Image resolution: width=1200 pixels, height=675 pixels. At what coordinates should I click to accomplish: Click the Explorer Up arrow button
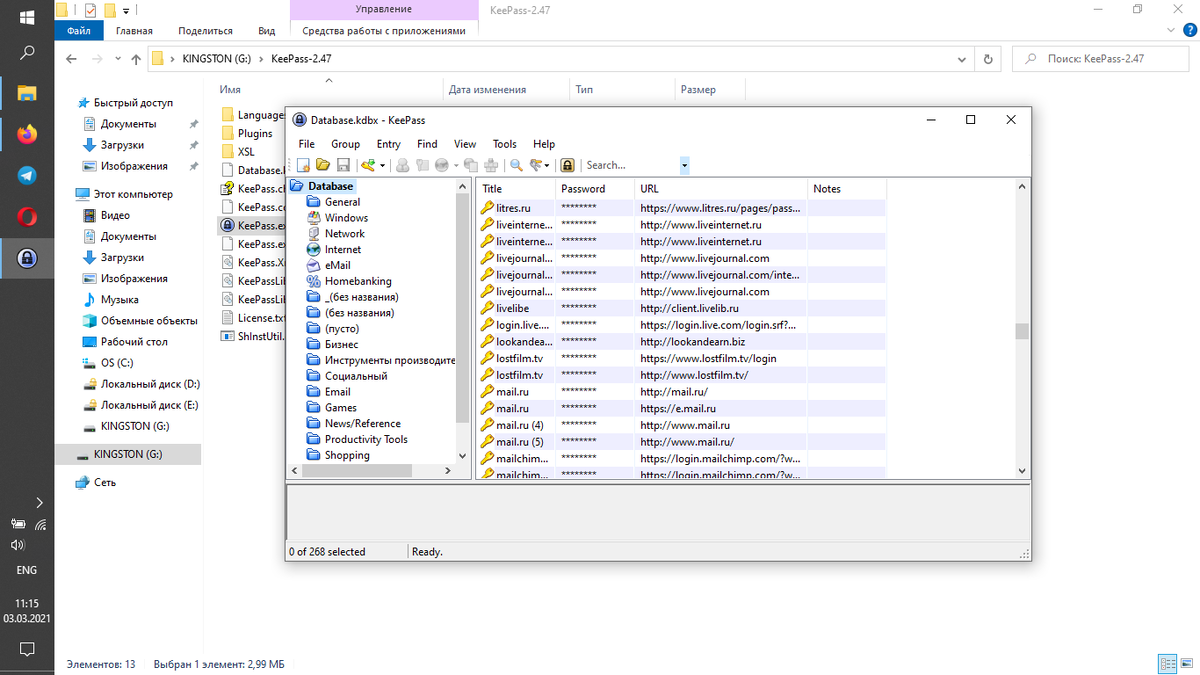click(136, 59)
